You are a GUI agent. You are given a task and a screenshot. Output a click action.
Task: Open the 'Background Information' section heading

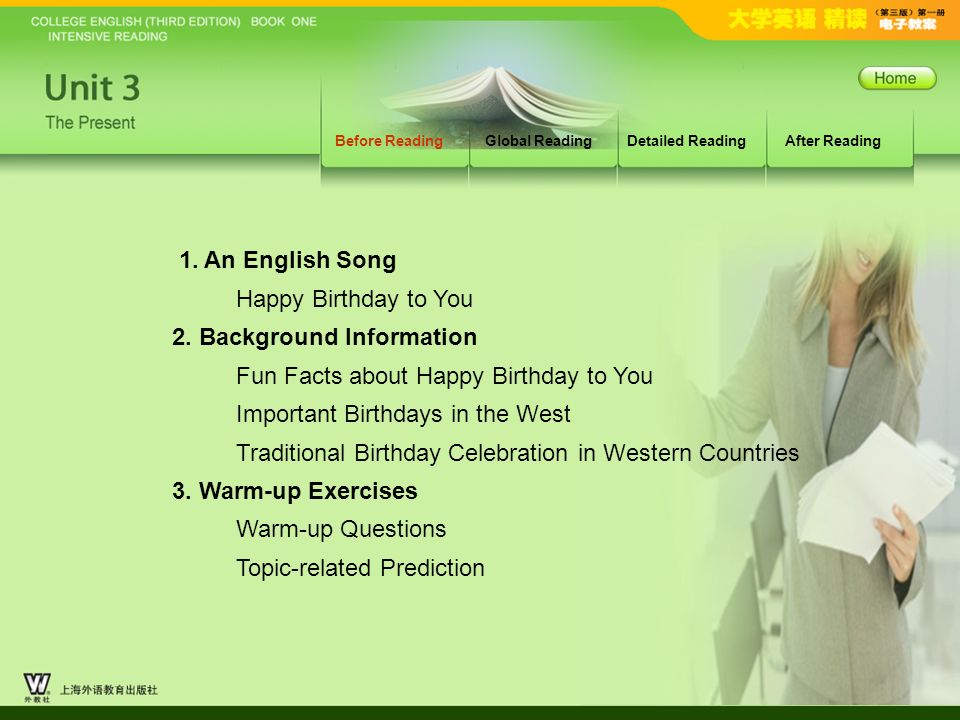click(324, 337)
